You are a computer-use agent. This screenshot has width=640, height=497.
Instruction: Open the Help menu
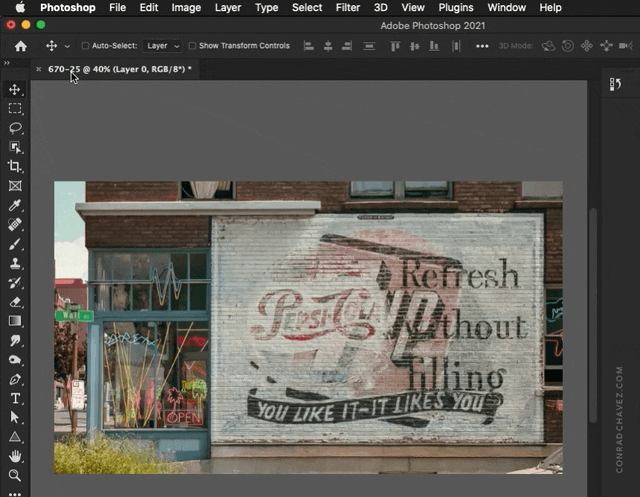pyautogui.click(x=550, y=7)
